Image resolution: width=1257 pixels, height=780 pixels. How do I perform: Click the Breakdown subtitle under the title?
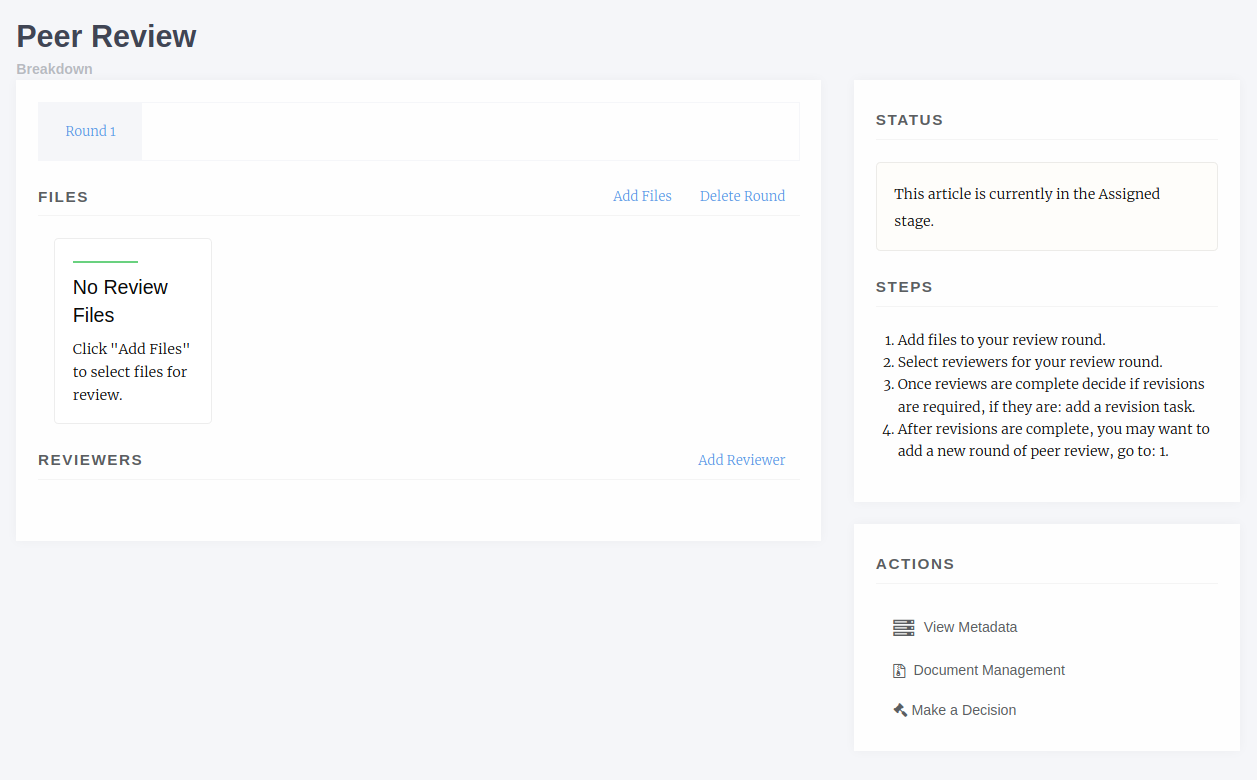pos(54,69)
